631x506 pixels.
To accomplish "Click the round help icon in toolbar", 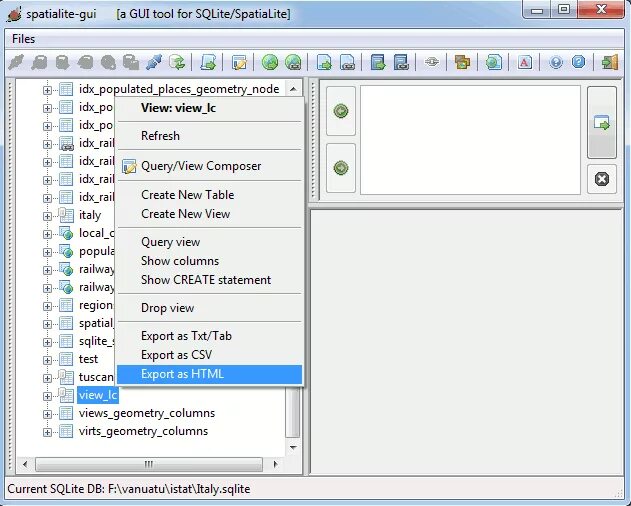I will click(x=556, y=62).
